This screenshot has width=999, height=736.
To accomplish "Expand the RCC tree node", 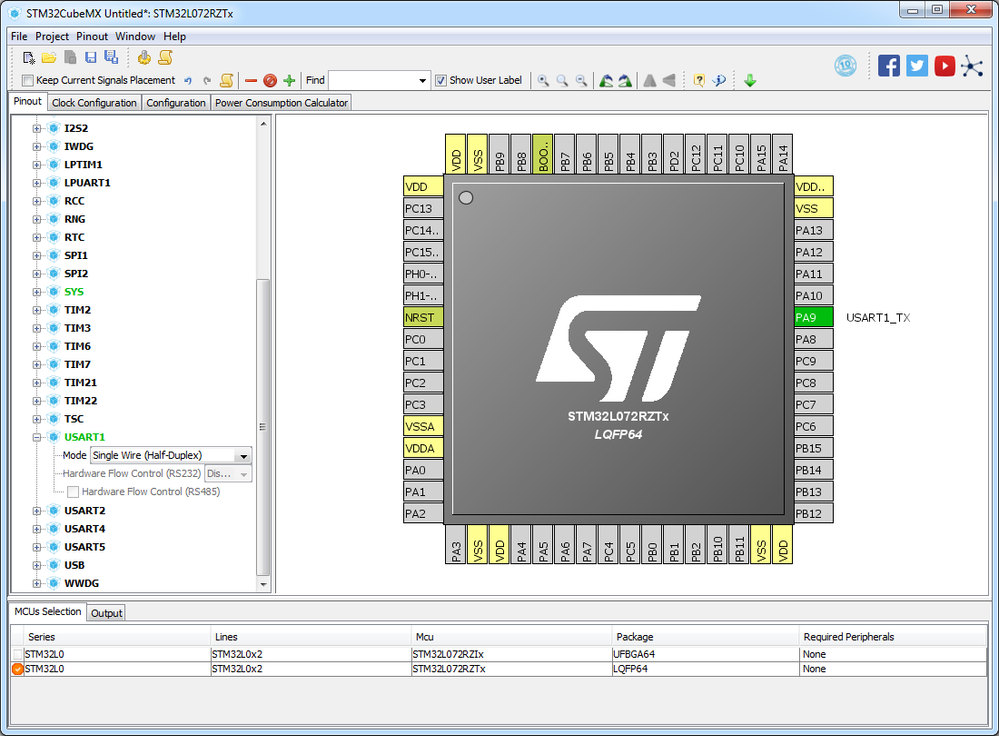I will click(37, 201).
